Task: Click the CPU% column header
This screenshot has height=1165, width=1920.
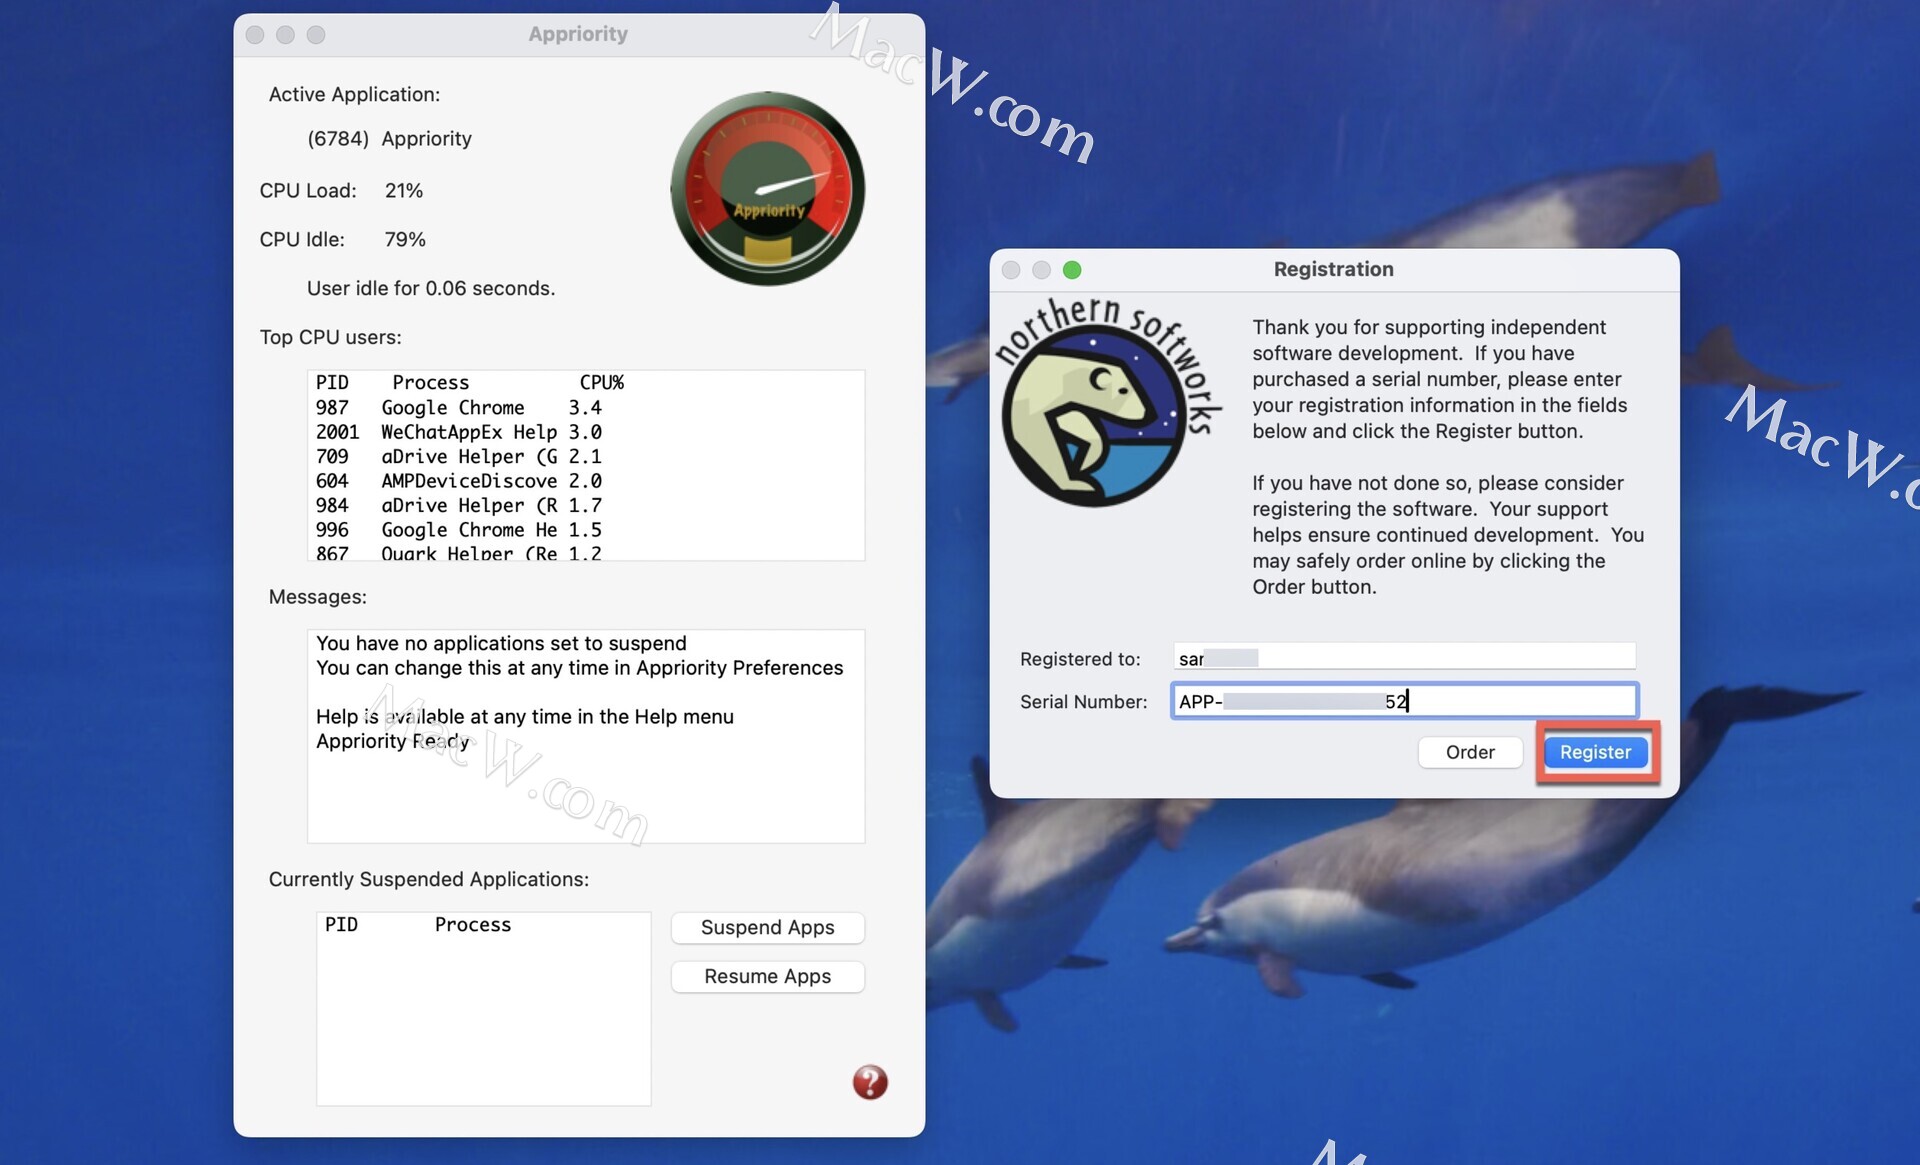Action: [601, 382]
